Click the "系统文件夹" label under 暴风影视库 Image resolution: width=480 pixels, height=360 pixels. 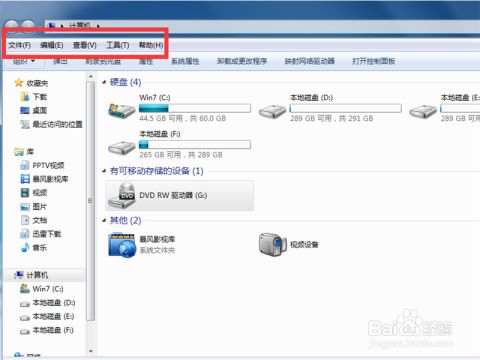coord(157,250)
